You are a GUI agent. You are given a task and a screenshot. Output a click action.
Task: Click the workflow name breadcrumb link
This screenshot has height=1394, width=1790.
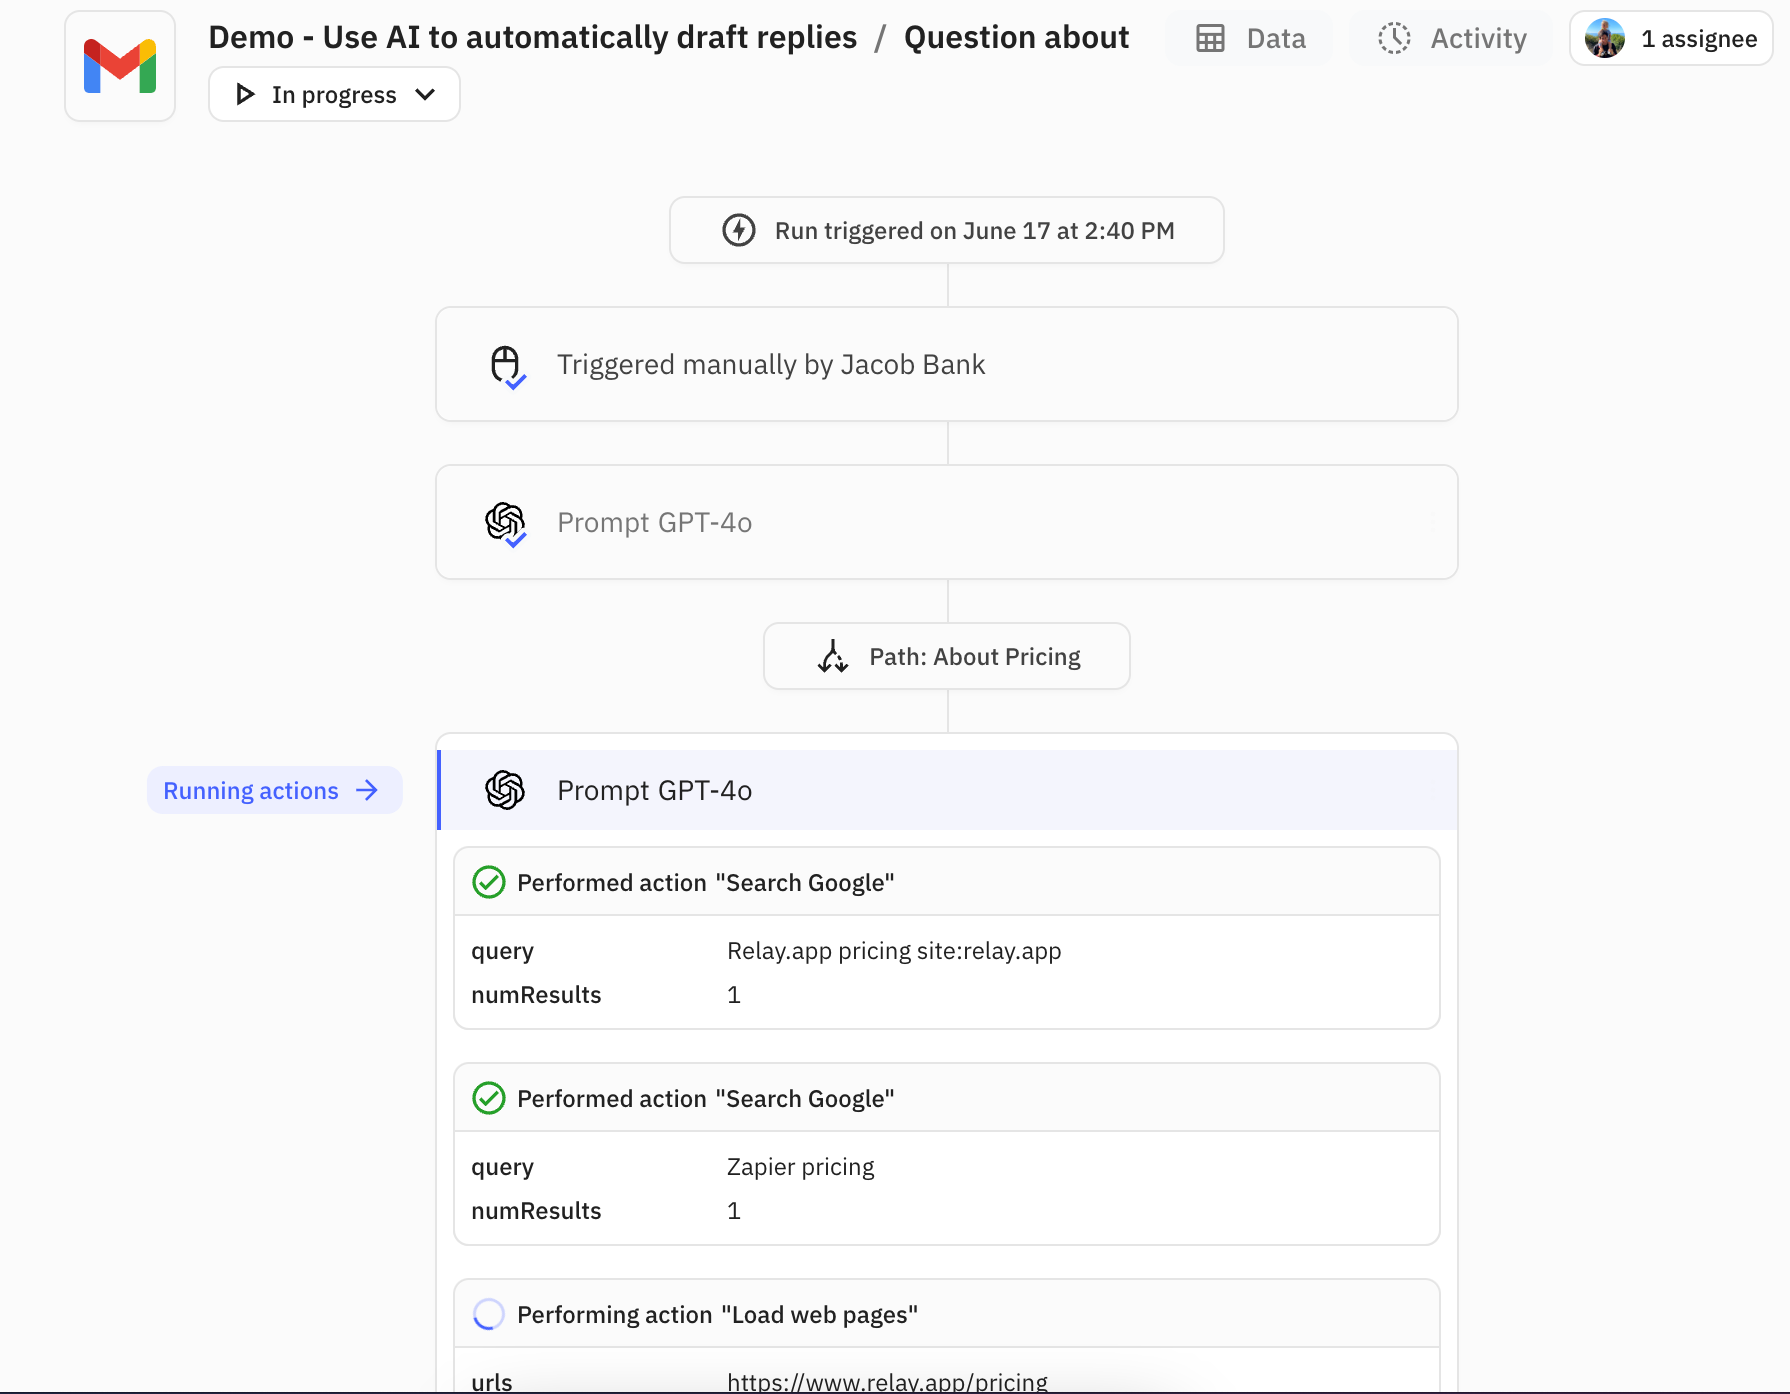(532, 37)
